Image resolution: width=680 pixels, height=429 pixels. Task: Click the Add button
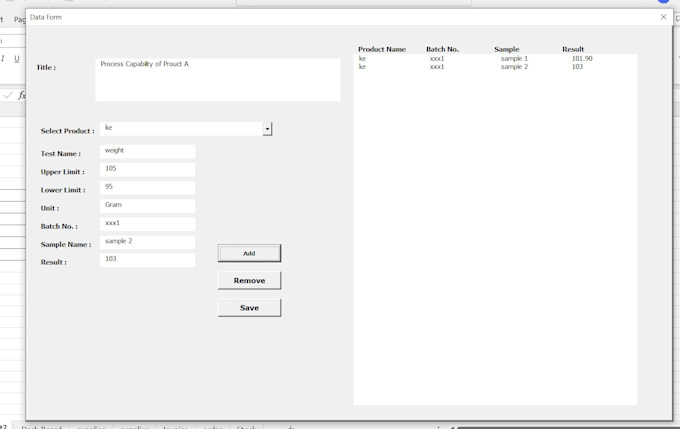pyautogui.click(x=249, y=253)
